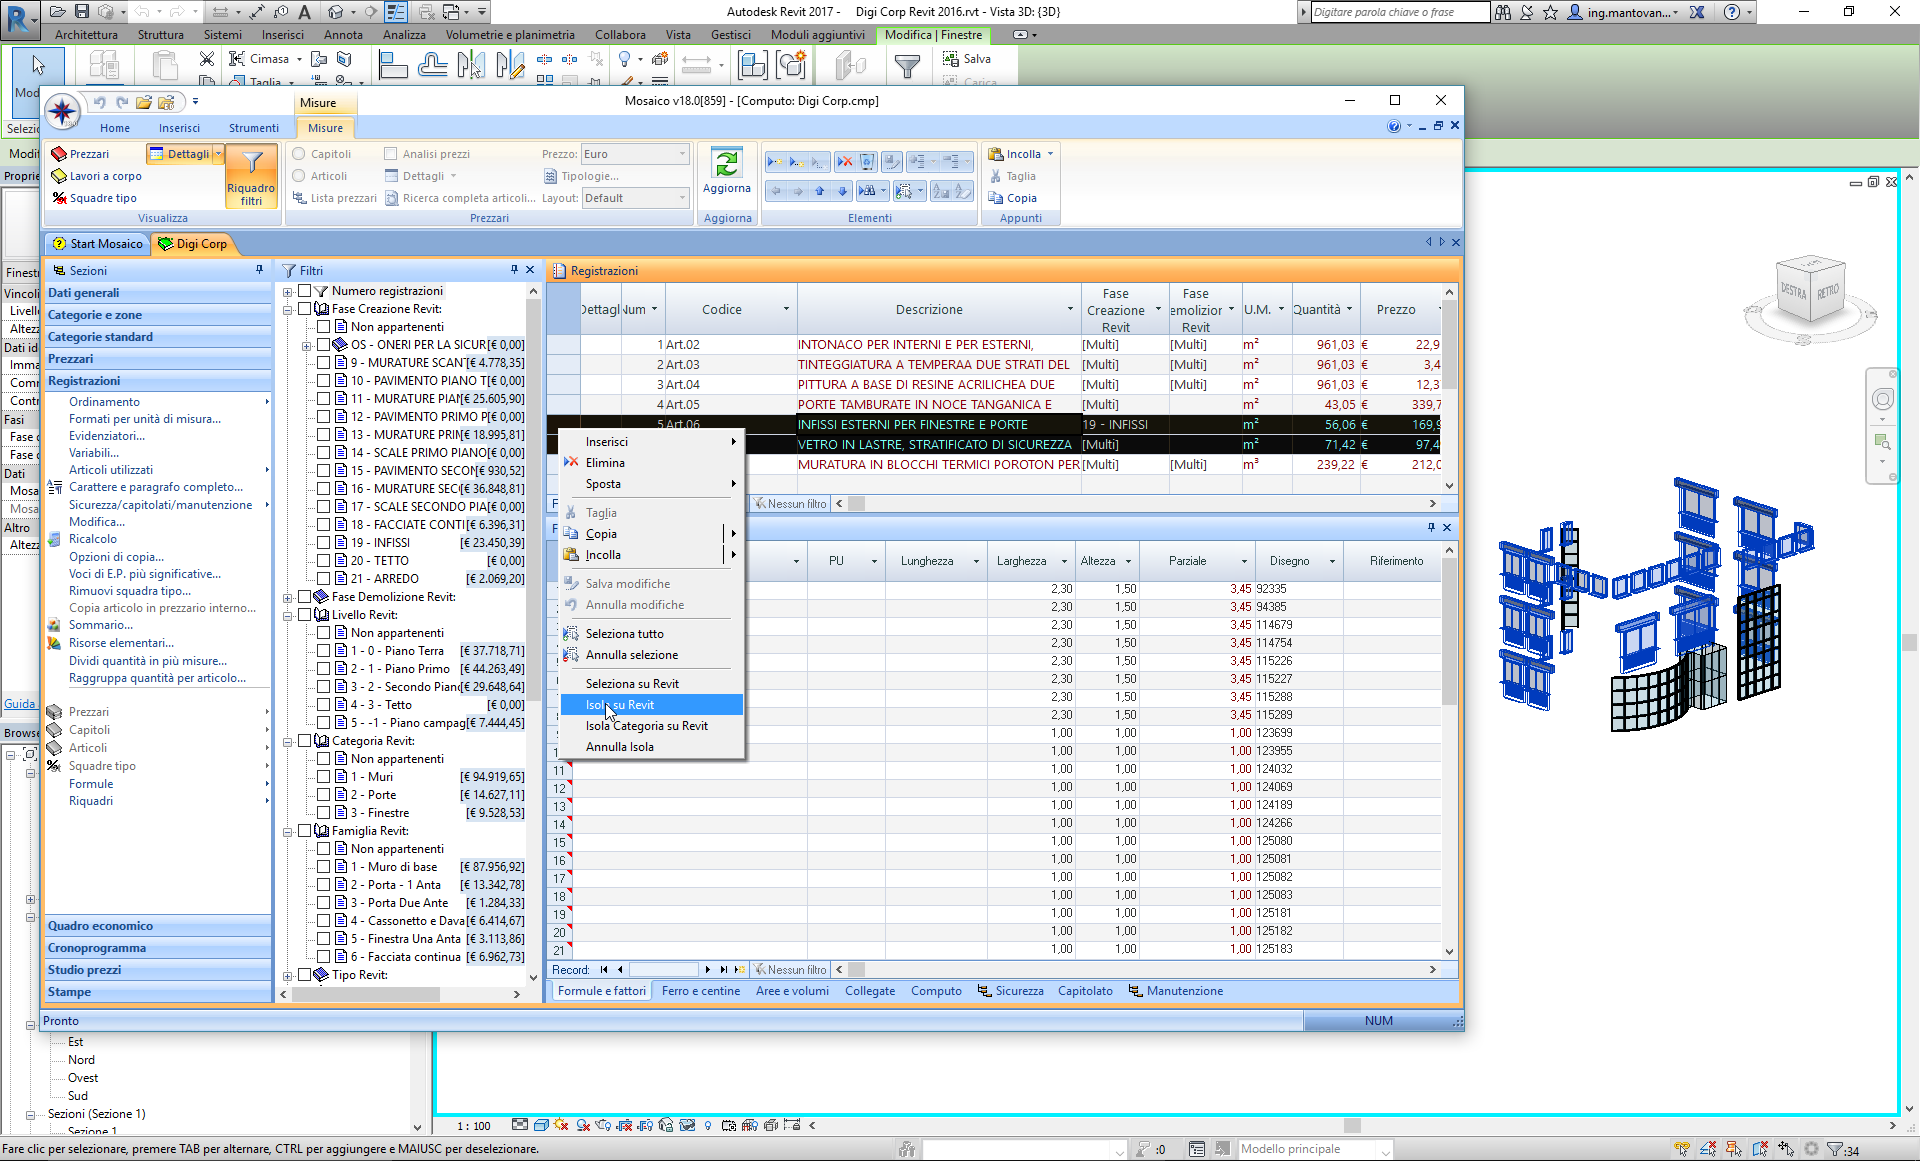Image resolution: width=1920 pixels, height=1161 pixels.
Task: Switch to the Computo bottom tab
Action: (936, 991)
